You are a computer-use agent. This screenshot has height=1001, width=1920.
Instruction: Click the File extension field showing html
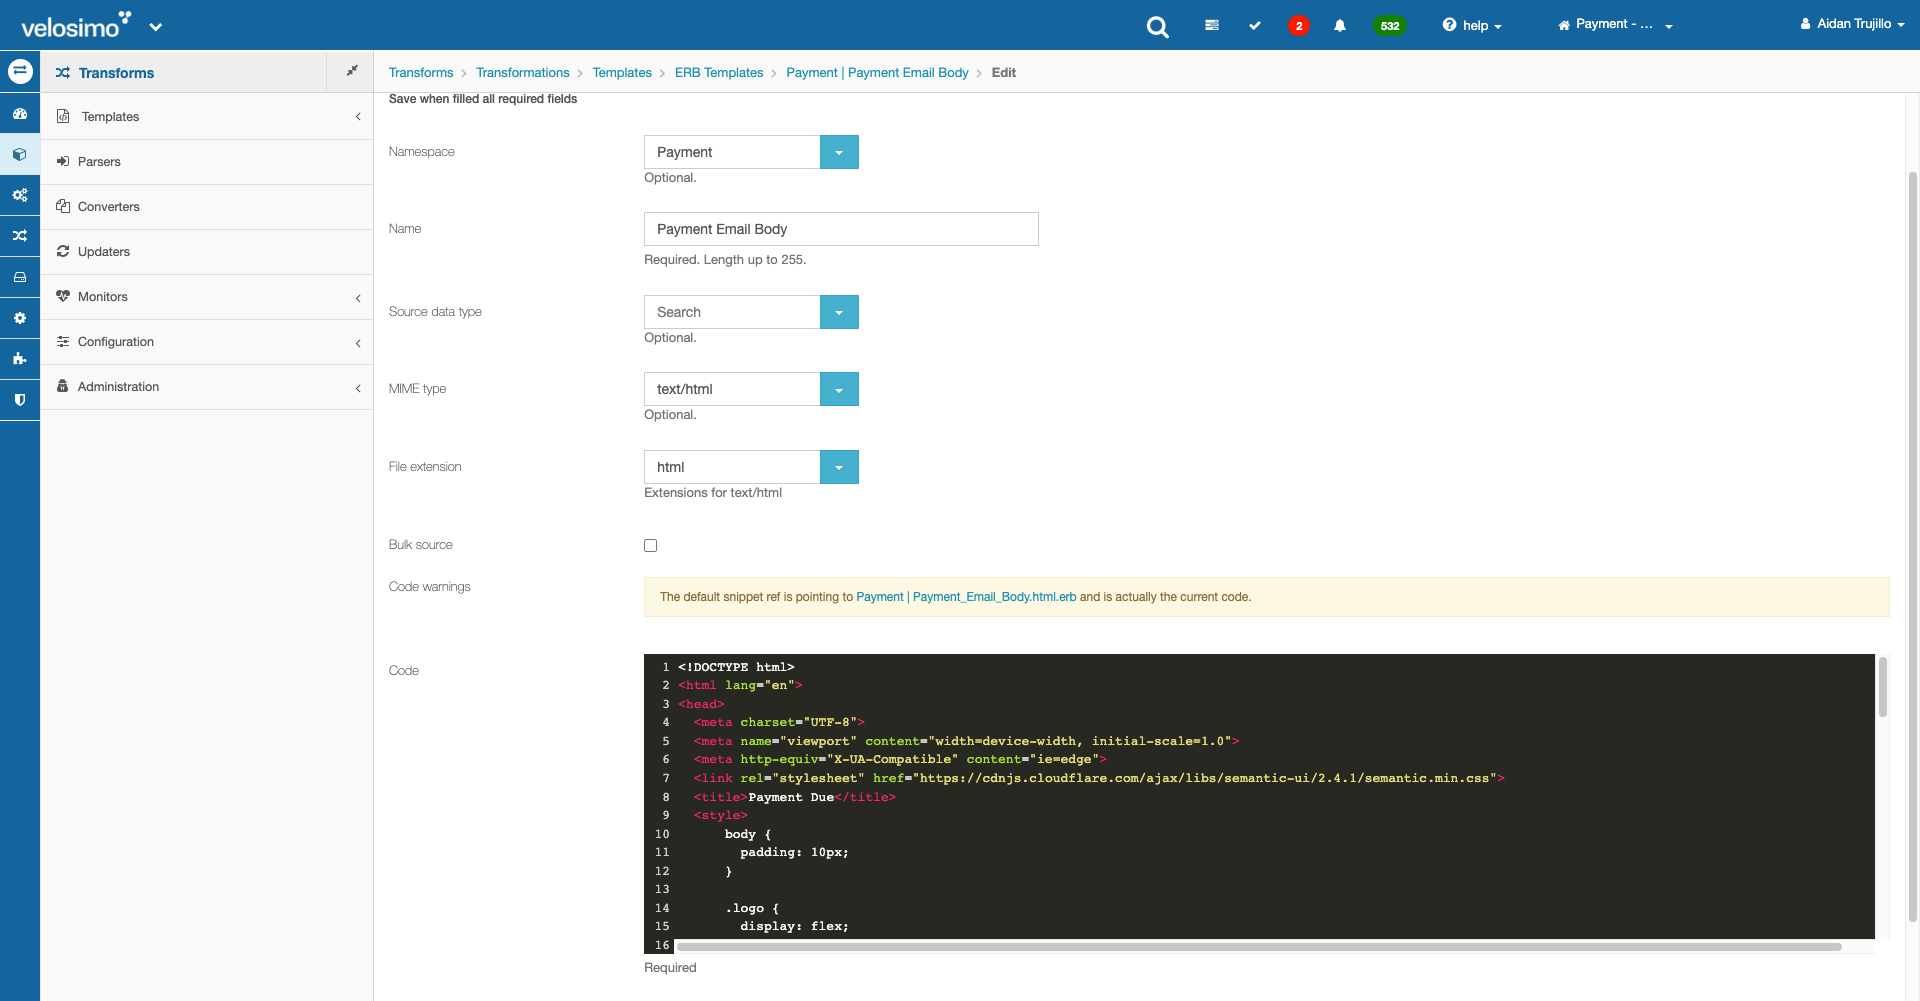point(732,467)
